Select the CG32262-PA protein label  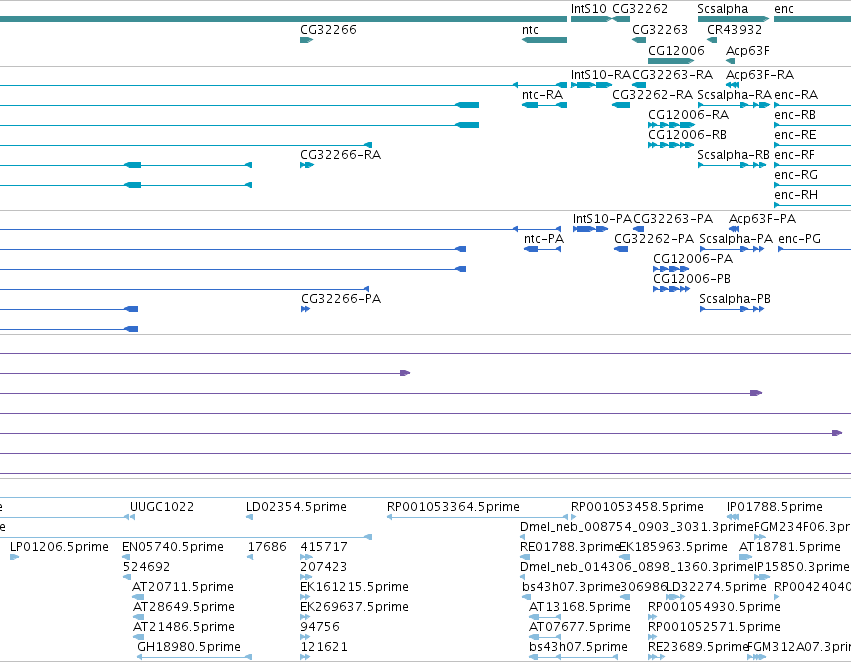pos(654,239)
